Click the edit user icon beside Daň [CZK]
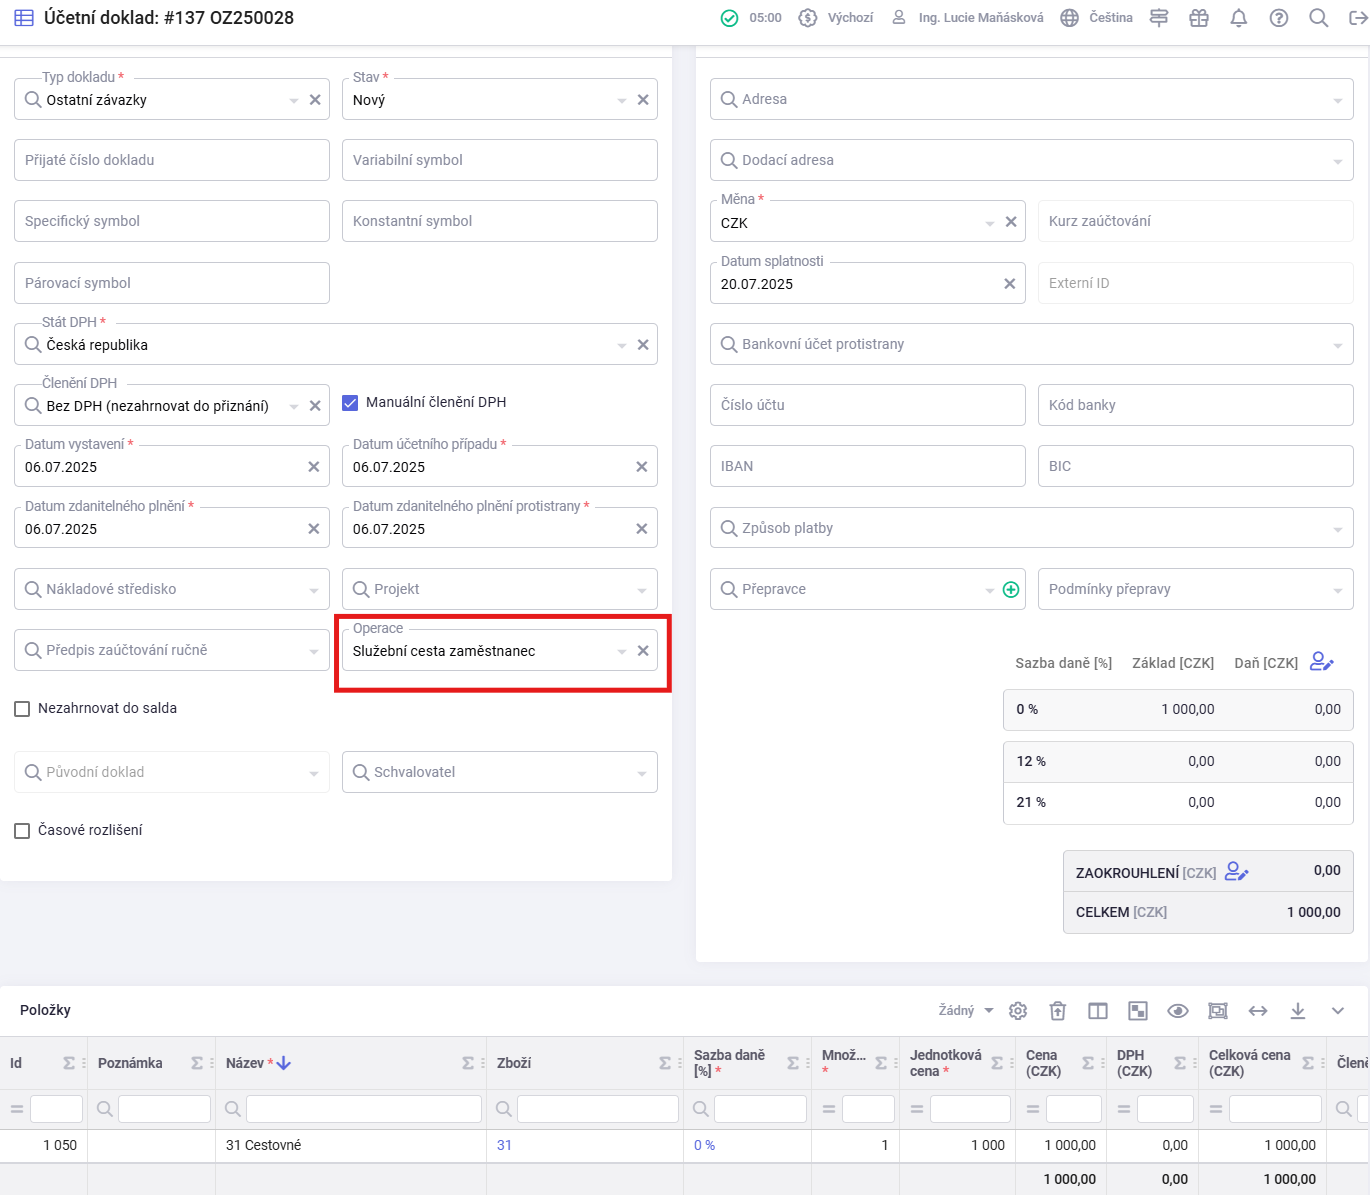The height and width of the screenshot is (1195, 1370). tap(1322, 662)
